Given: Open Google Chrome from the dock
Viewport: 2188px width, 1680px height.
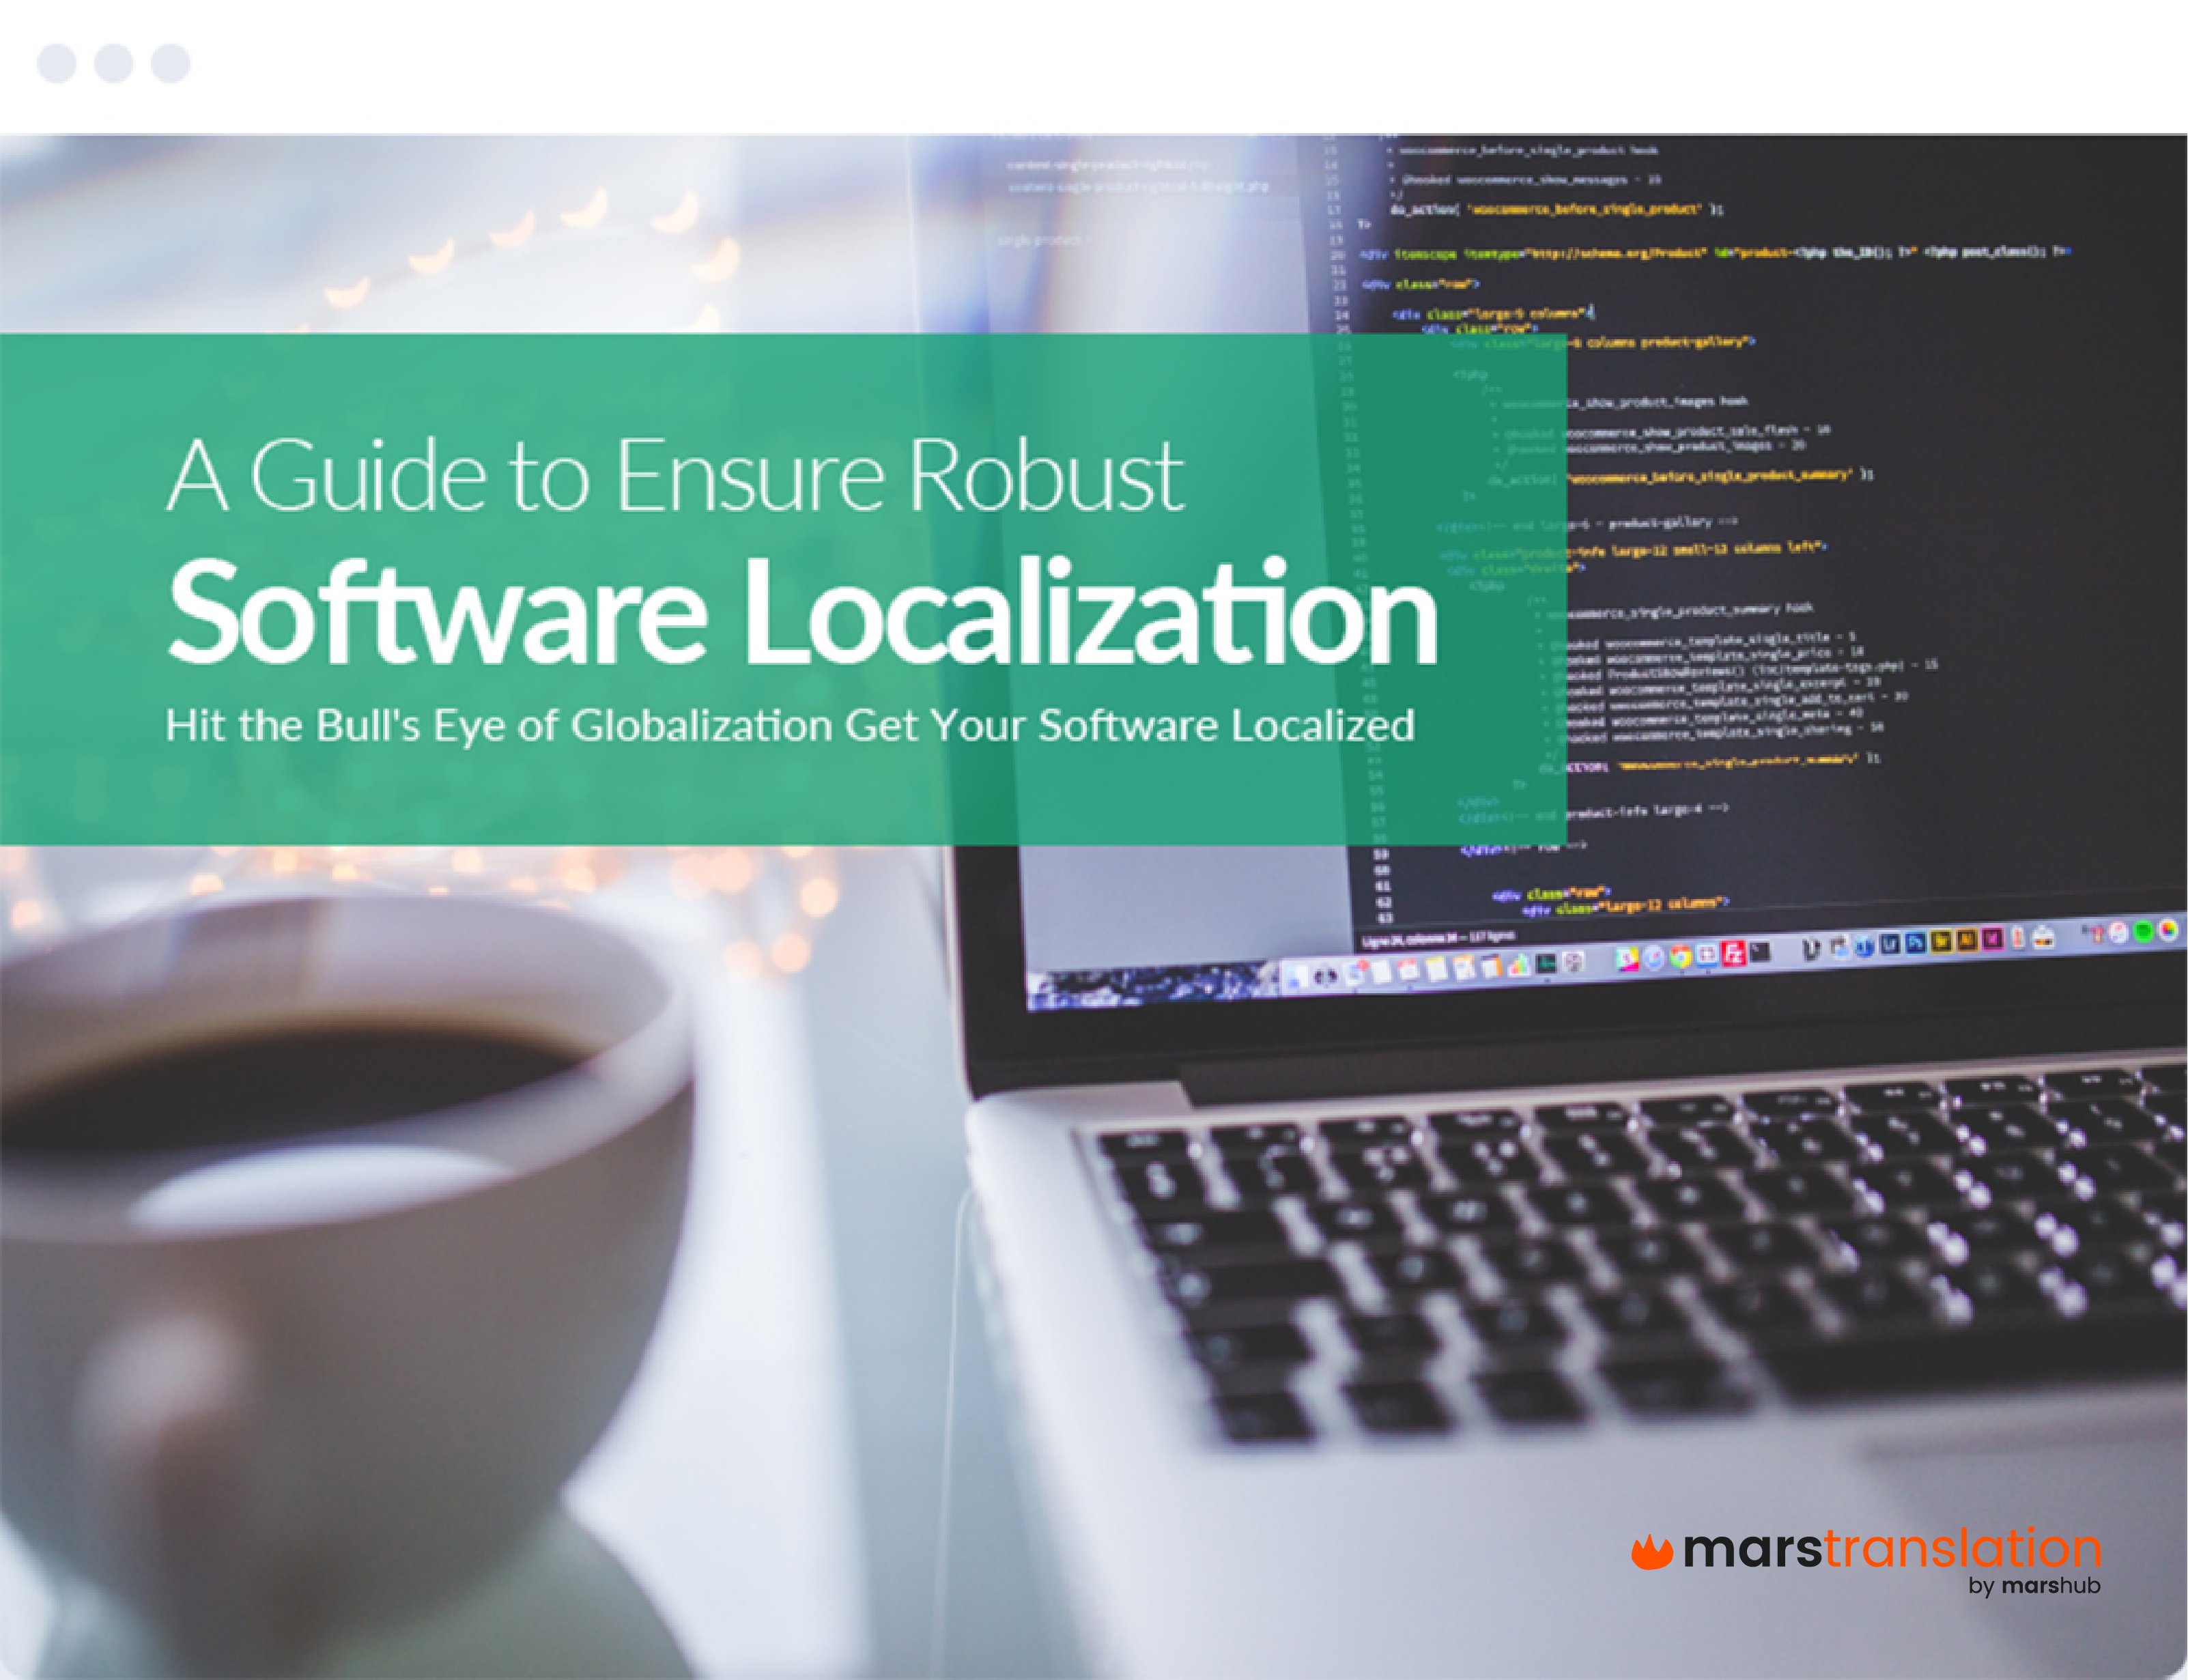Looking at the screenshot, I should (1681, 955).
